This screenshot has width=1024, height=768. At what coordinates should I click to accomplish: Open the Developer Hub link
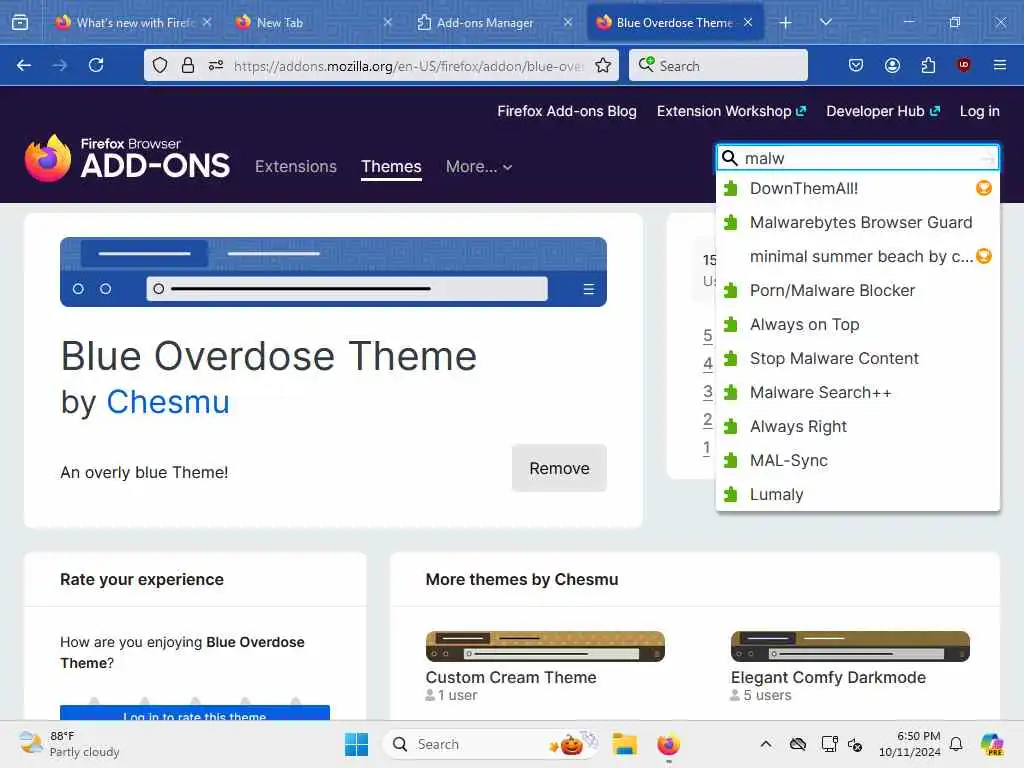pyautogui.click(x=883, y=111)
